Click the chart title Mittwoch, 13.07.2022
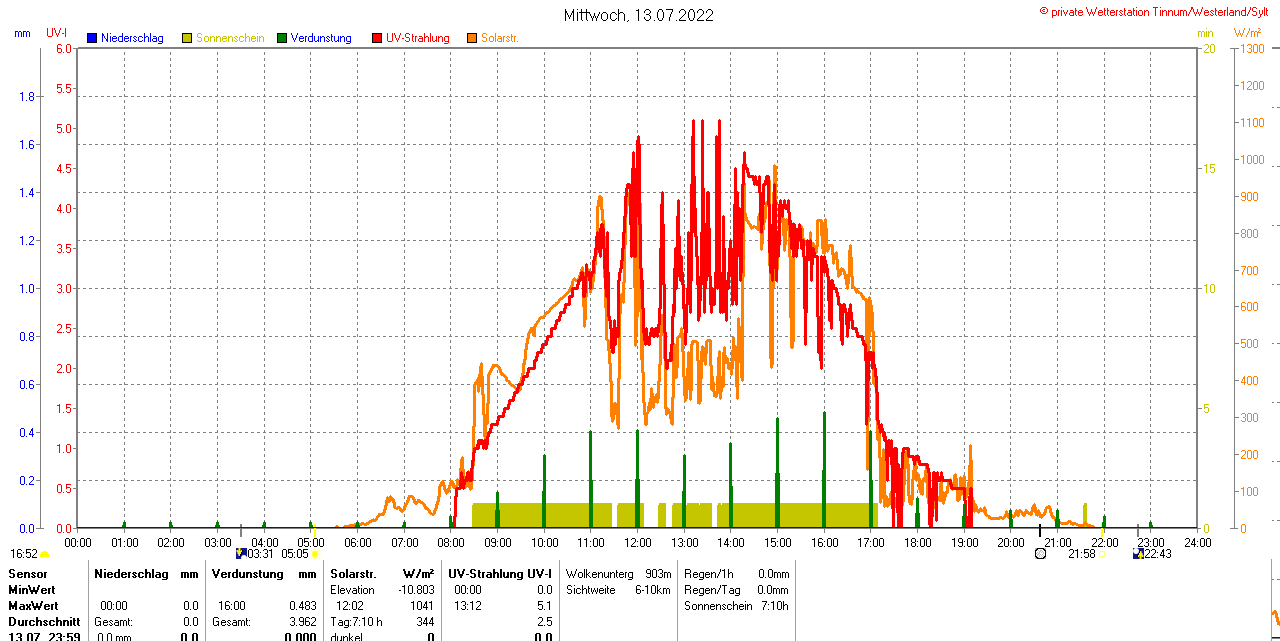1280x641 pixels. (639, 15)
